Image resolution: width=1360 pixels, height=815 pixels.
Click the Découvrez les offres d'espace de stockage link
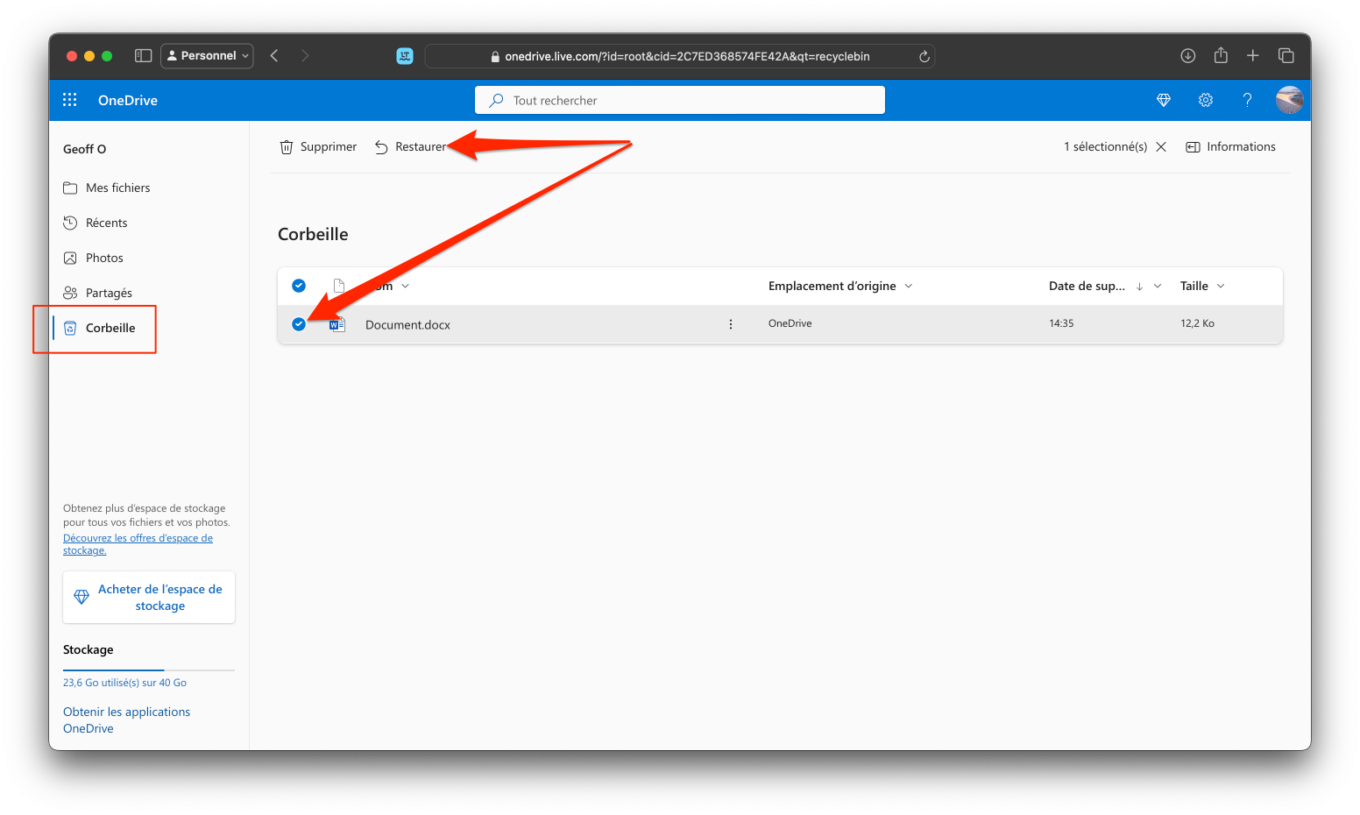coord(138,544)
